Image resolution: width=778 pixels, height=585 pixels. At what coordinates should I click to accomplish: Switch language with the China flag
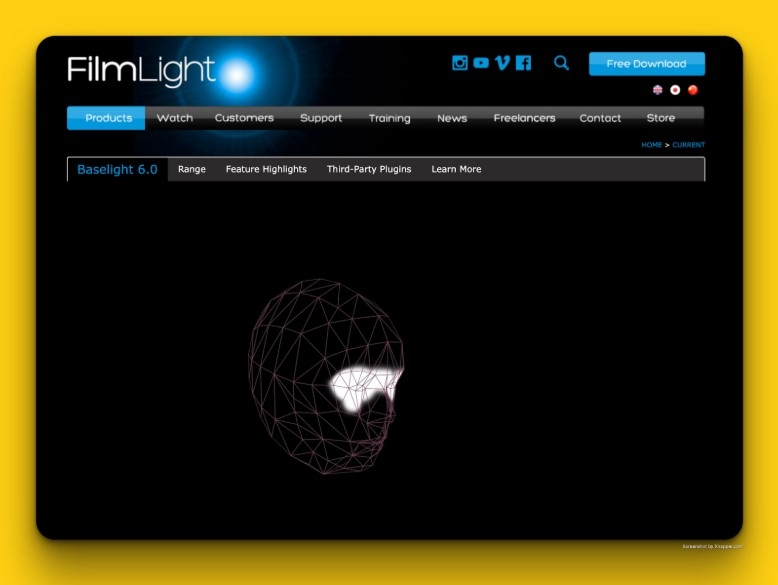[693, 90]
